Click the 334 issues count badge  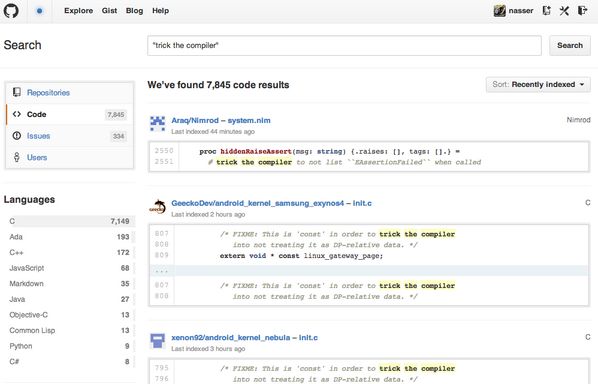click(x=118, y=136)
